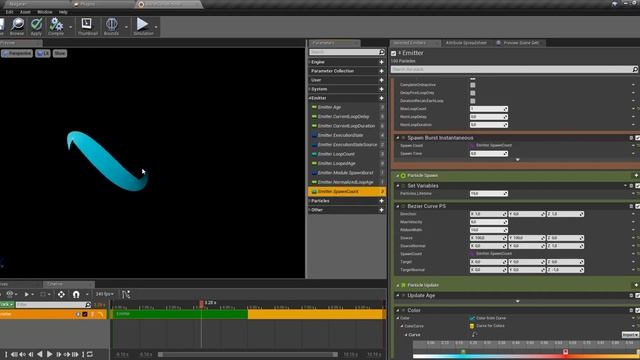Open the Simulation options dropdown arrow
Screen dimensions: 640x360
point(156,27)
